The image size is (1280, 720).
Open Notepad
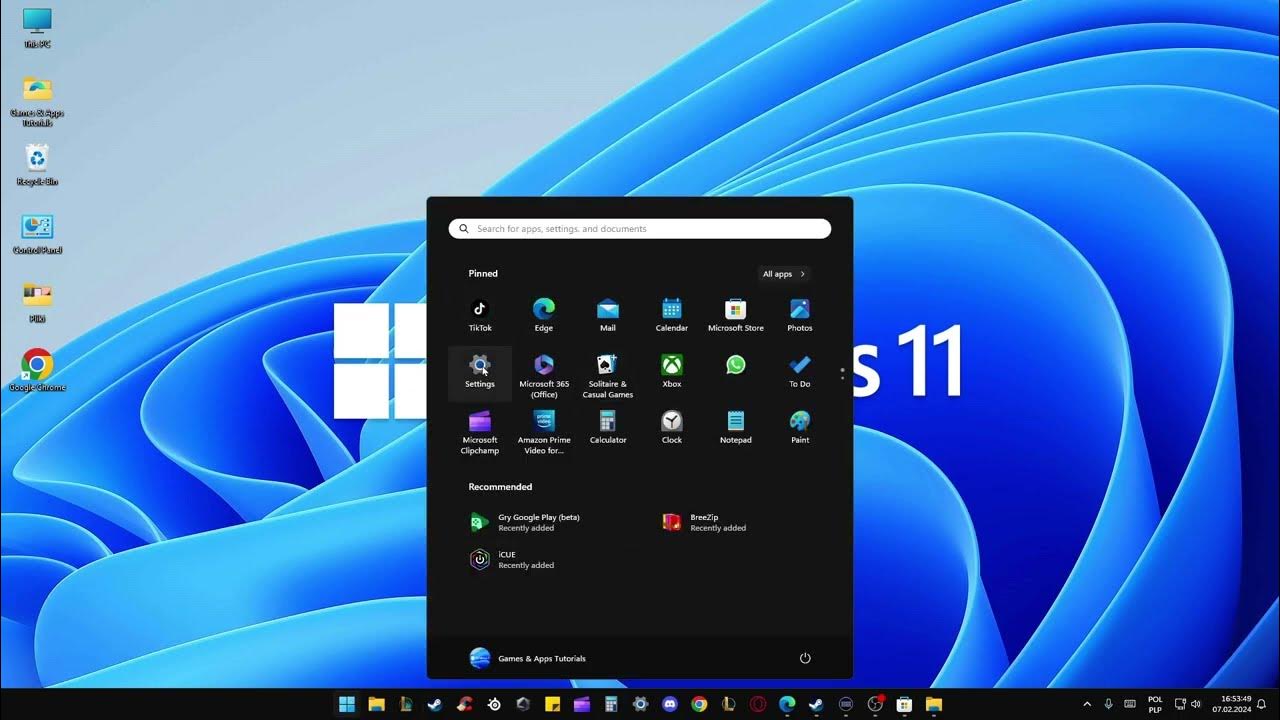coord(736,427)
